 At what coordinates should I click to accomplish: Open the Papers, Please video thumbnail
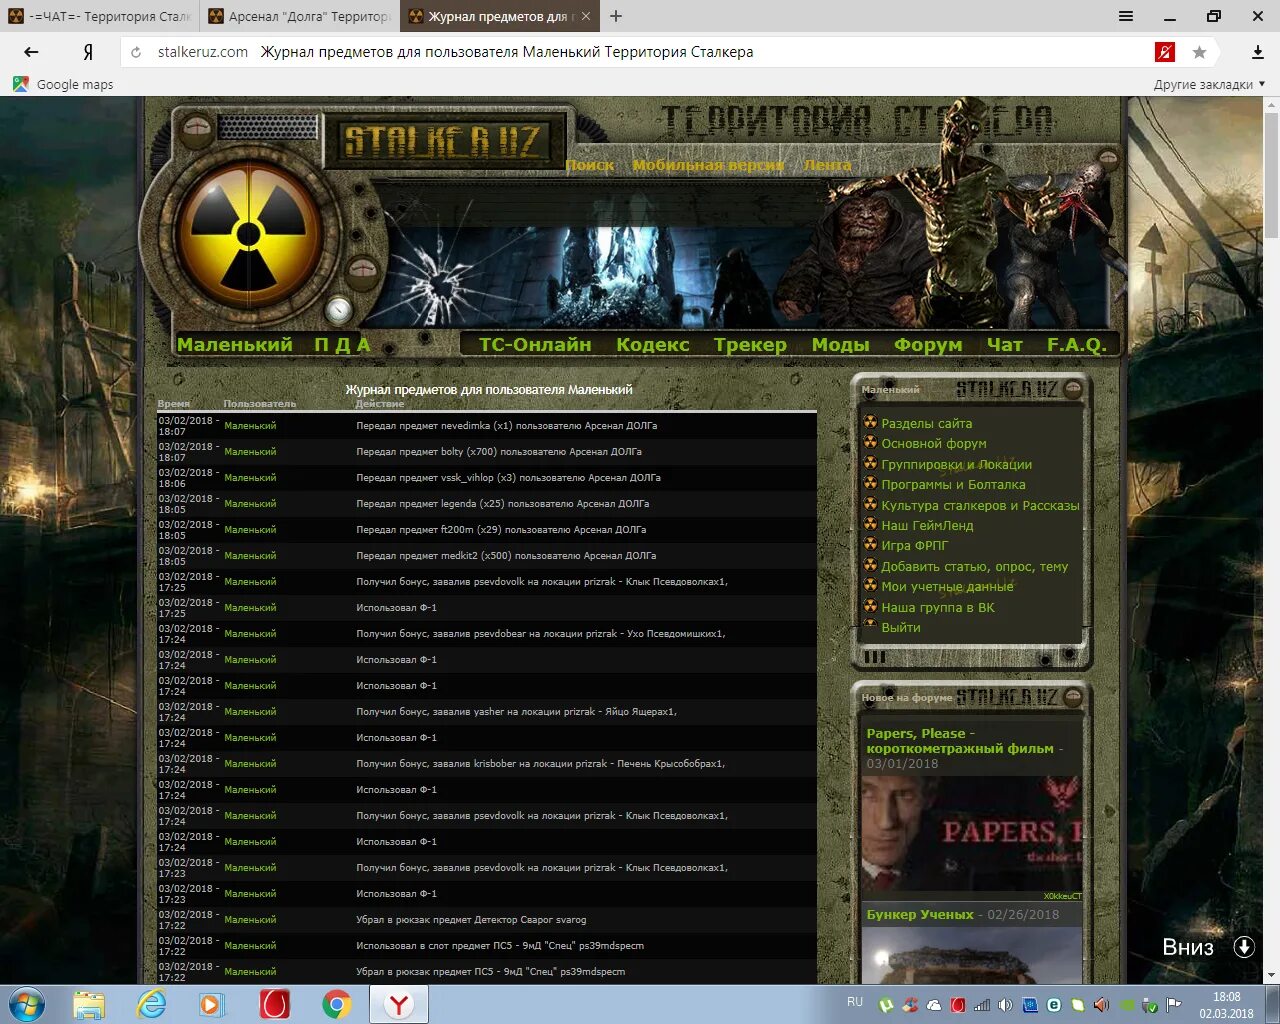point(972,834)
